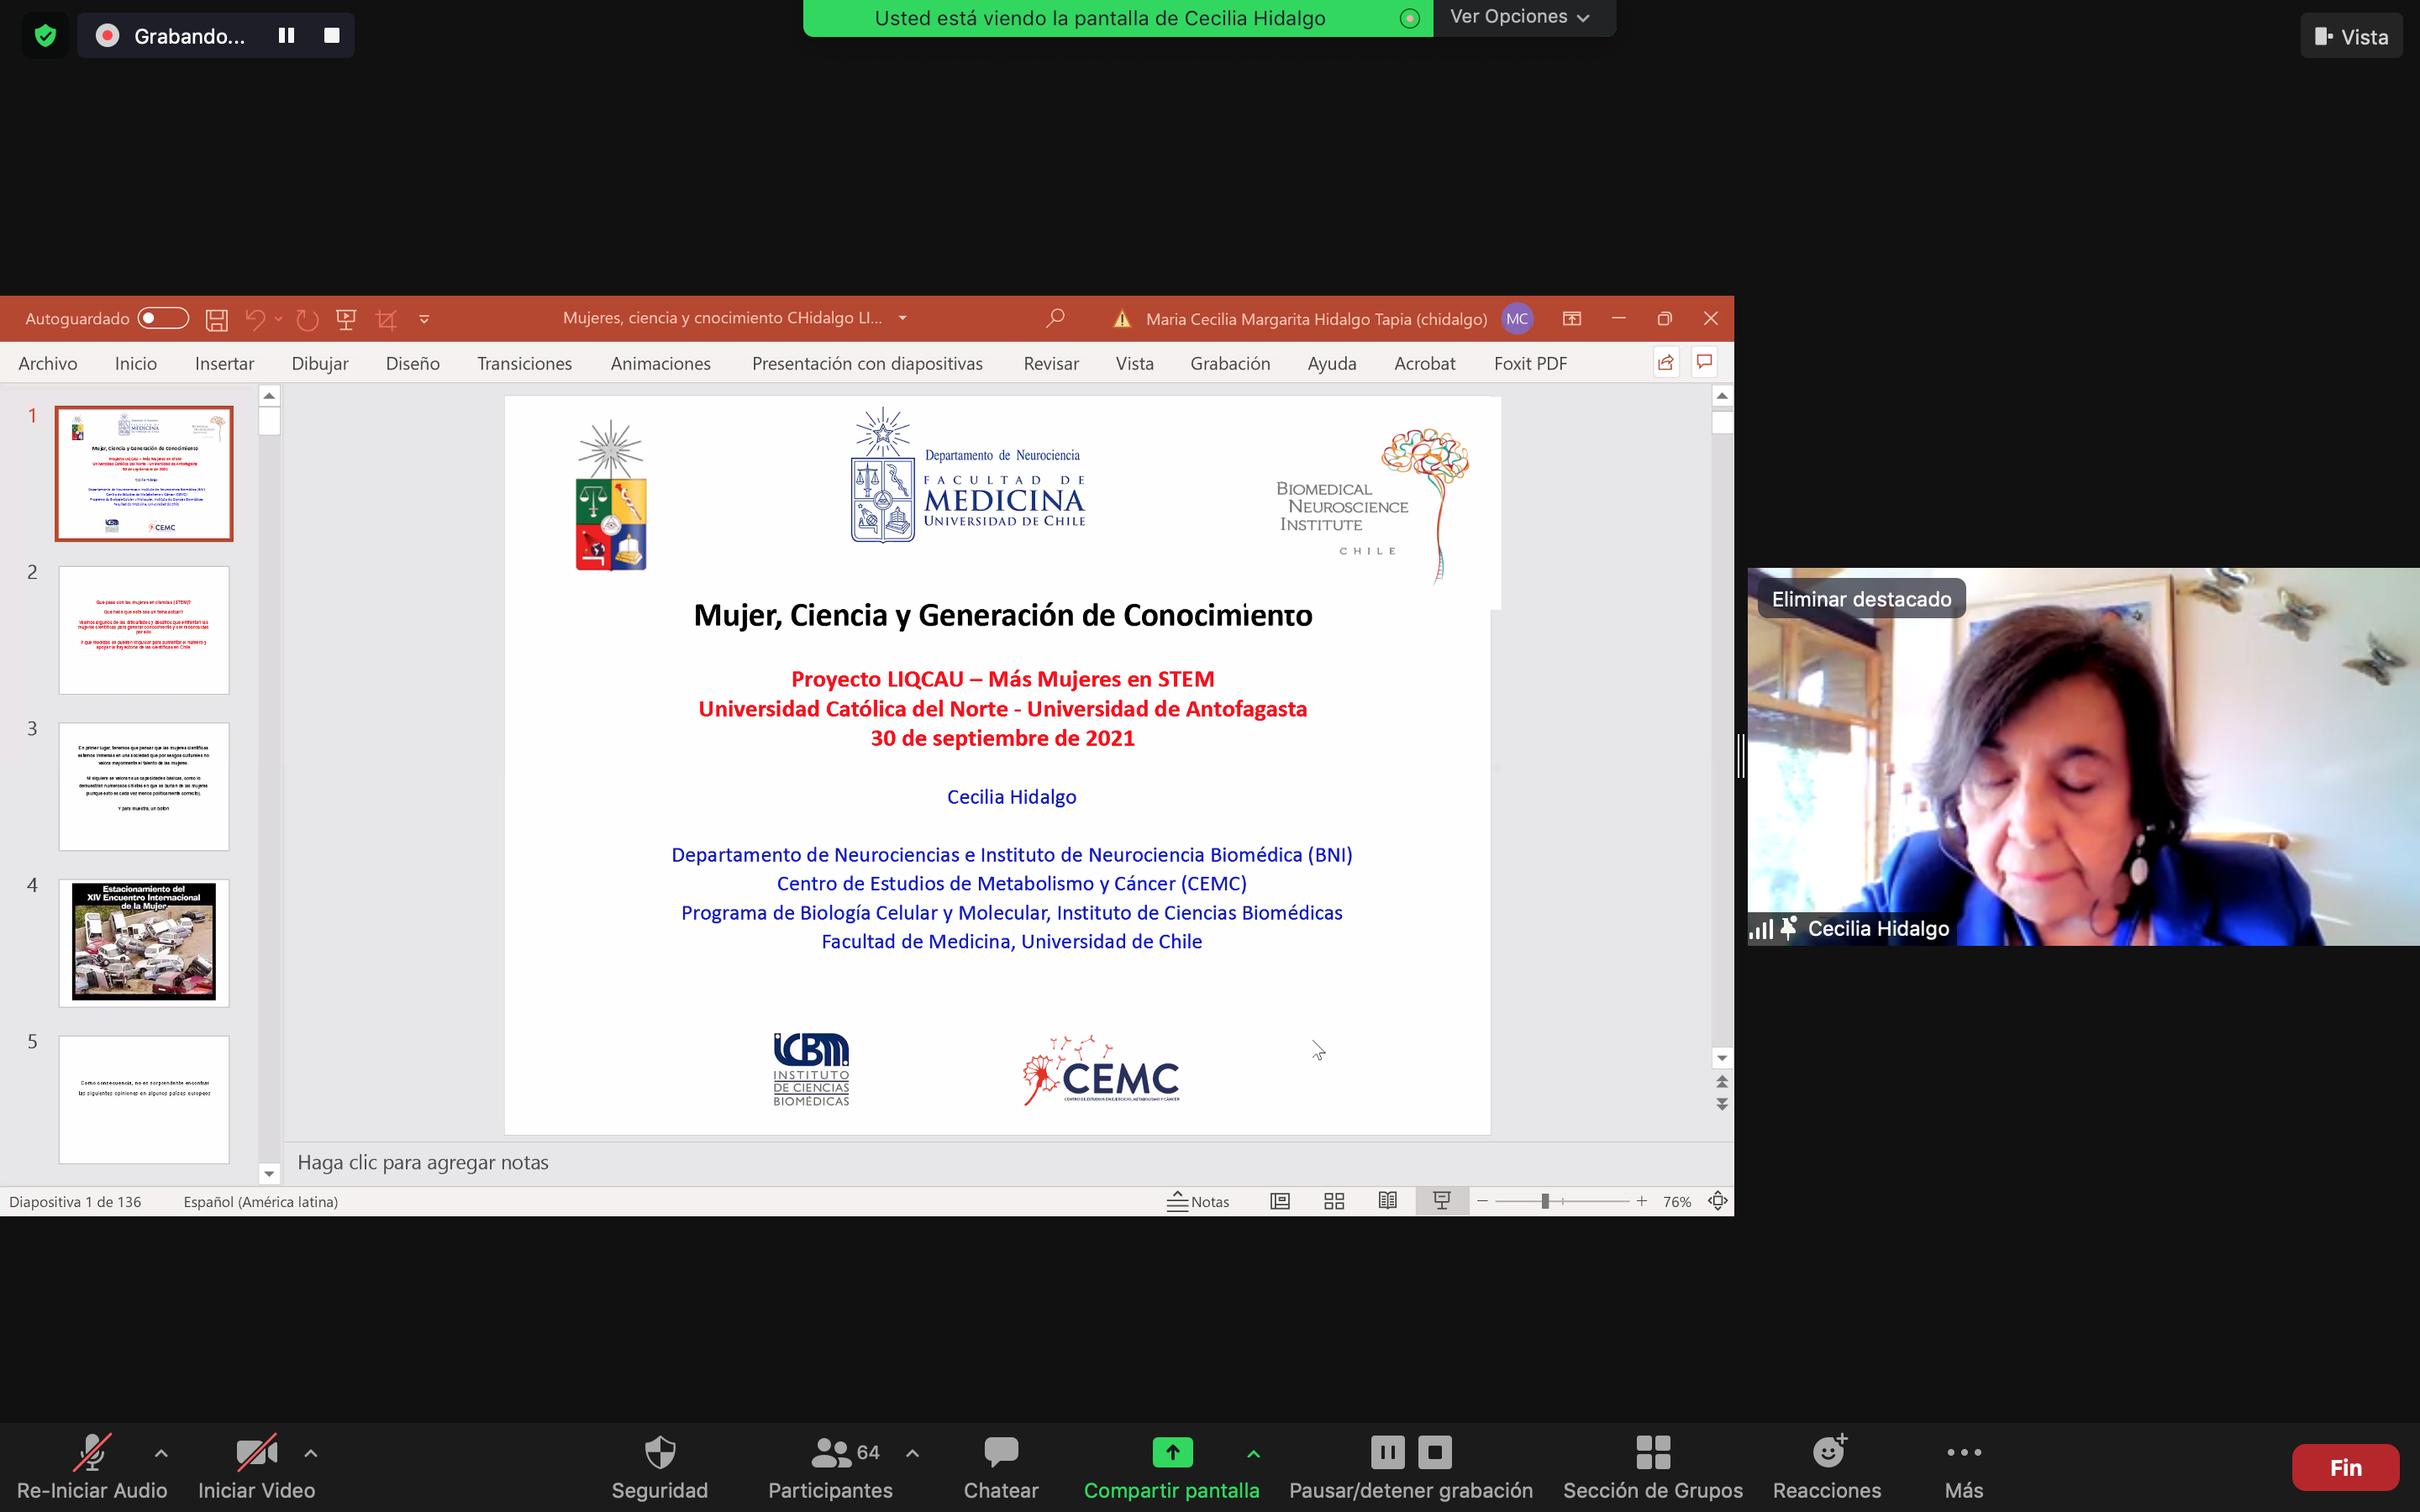2420x1512 pixels.
Task: Open the Insertar ribbon tab
Action: click(x=224, y=363)
